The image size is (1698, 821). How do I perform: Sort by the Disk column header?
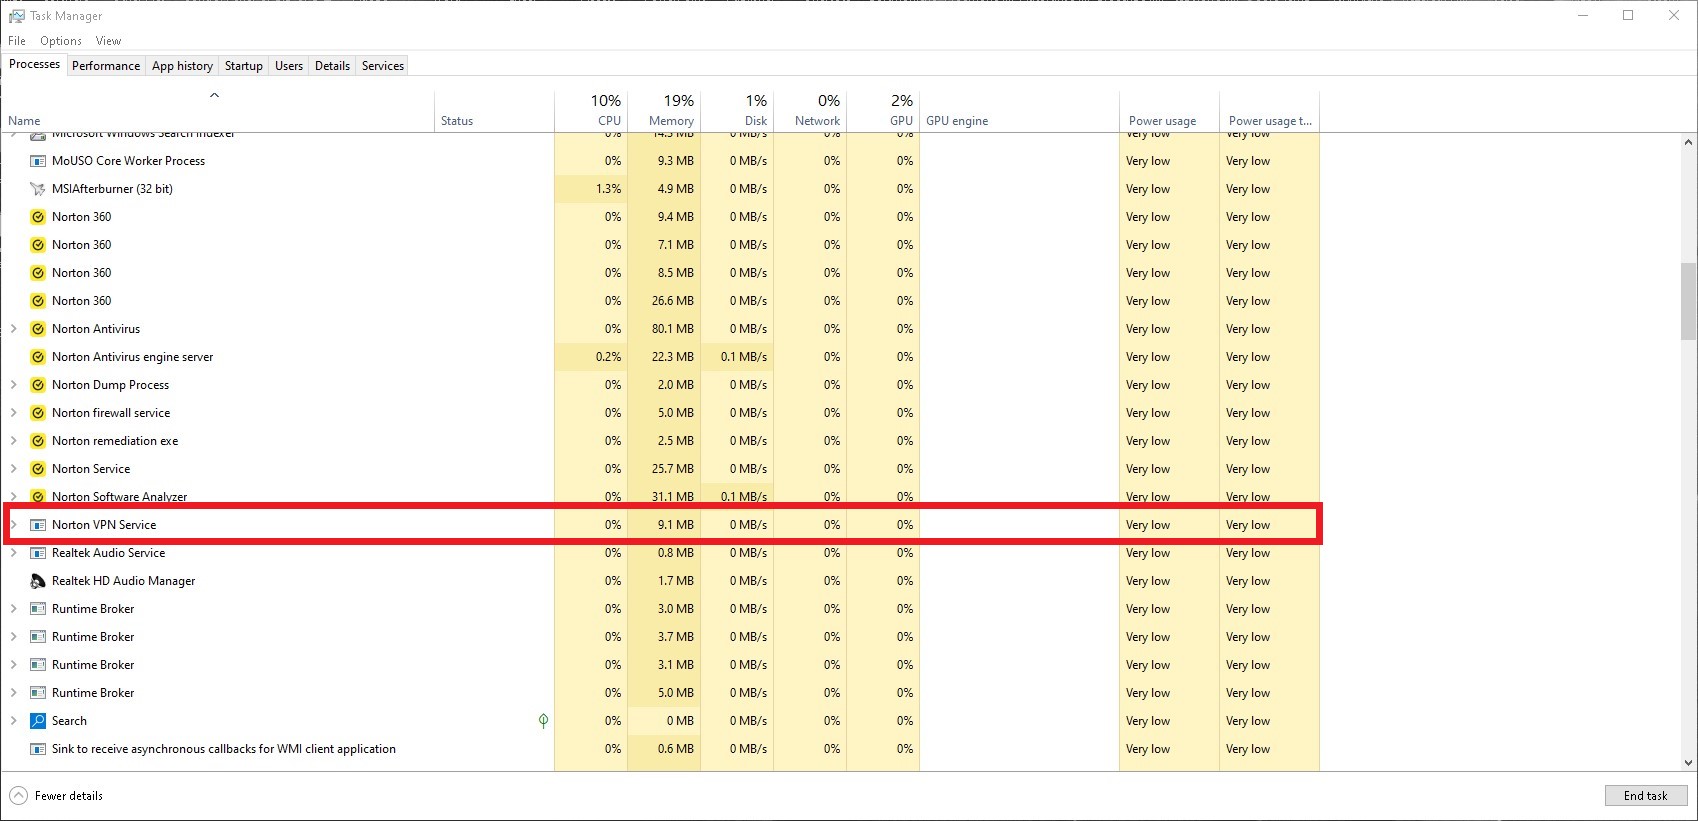737,111
